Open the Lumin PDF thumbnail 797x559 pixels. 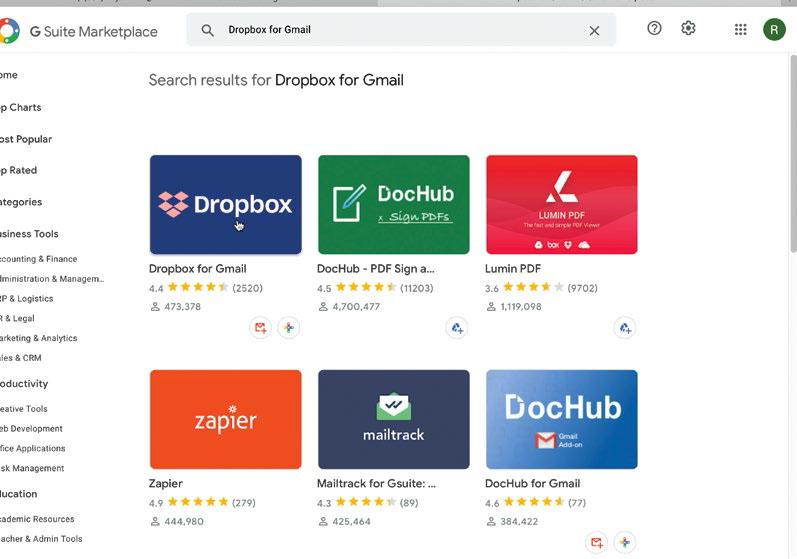pos(562,205)
